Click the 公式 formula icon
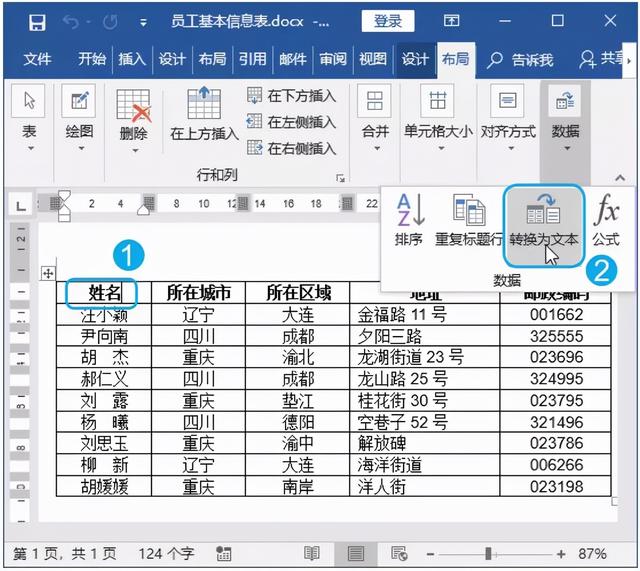This screenshot has height=571, width=640. (x=606, y=220)
